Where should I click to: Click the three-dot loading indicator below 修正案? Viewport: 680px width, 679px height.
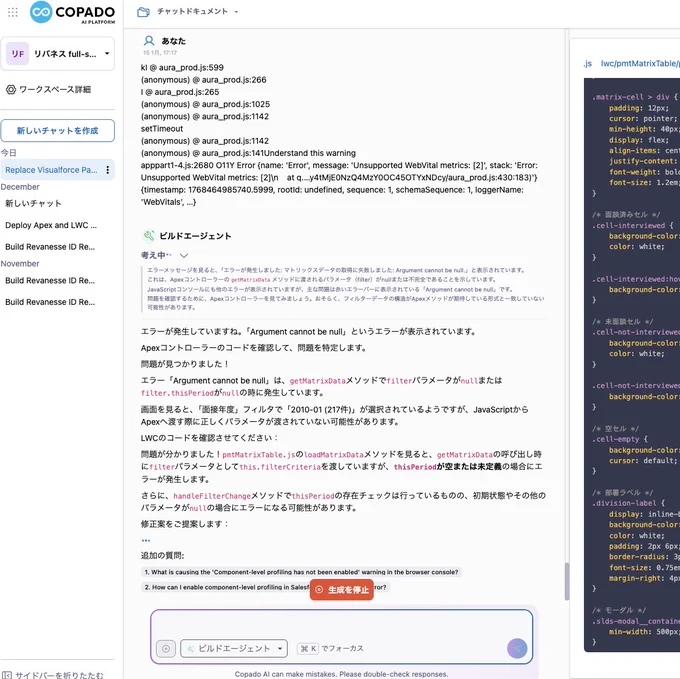(x=146, y=540)
